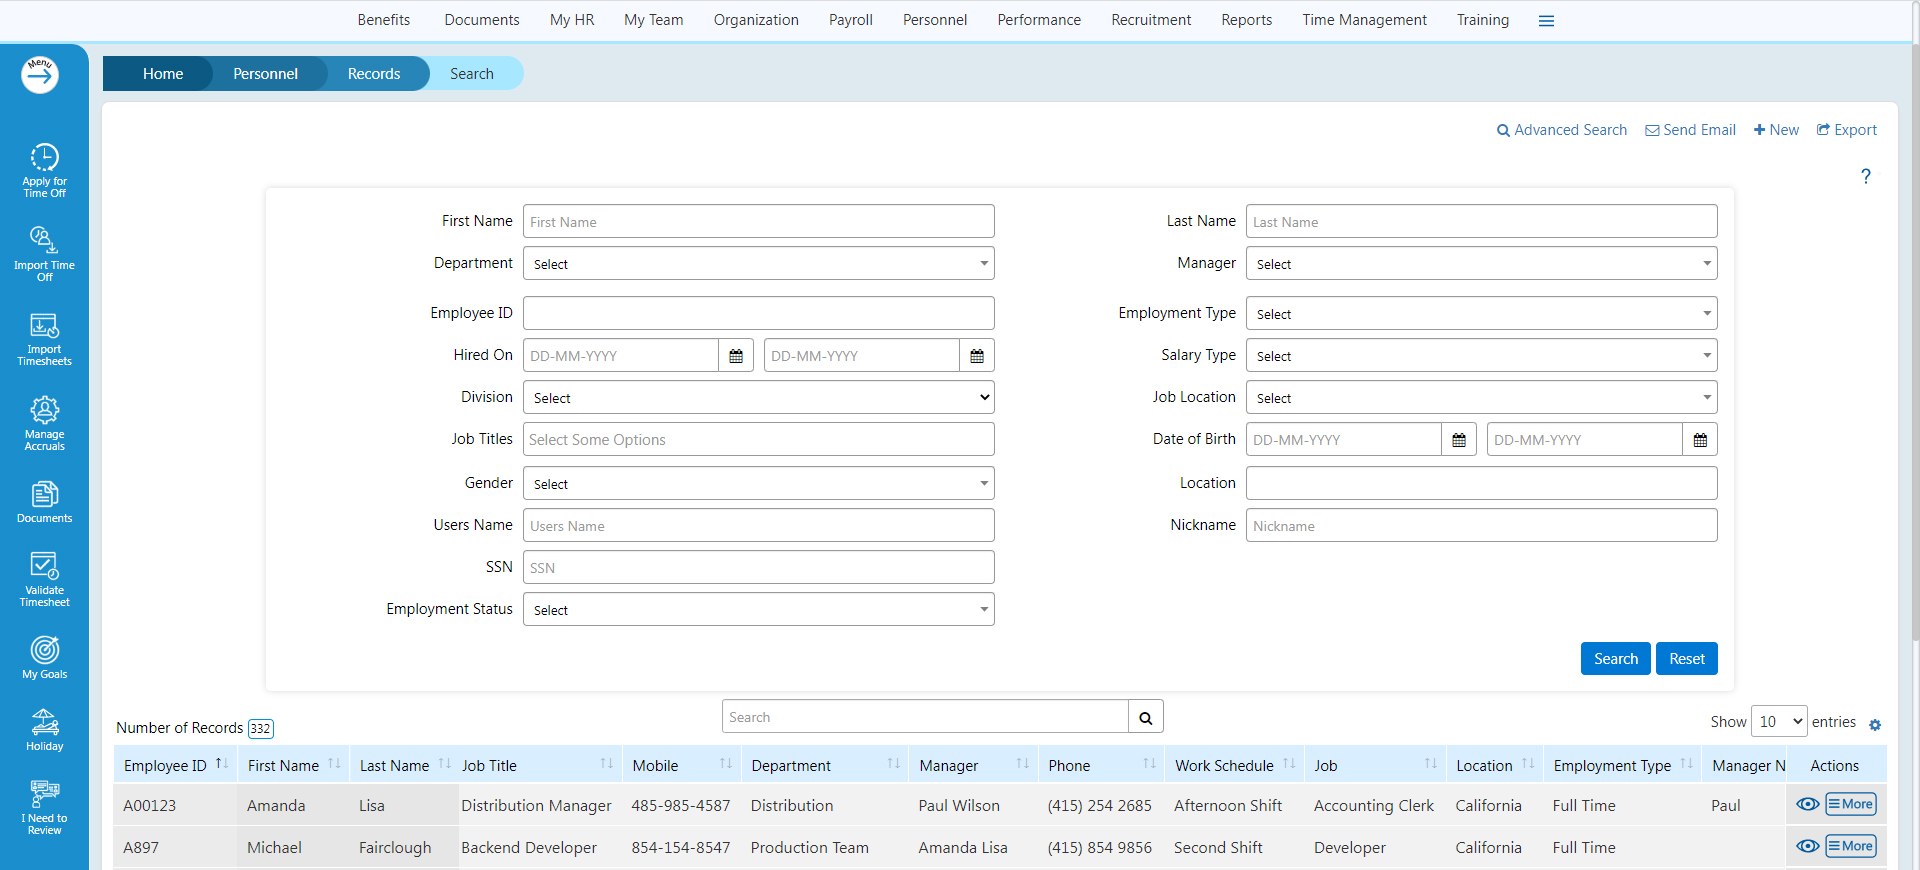Open the Payroll menu
This screenshot has width=1920, height=870.
pyautogui.click(x=850, y=20)
